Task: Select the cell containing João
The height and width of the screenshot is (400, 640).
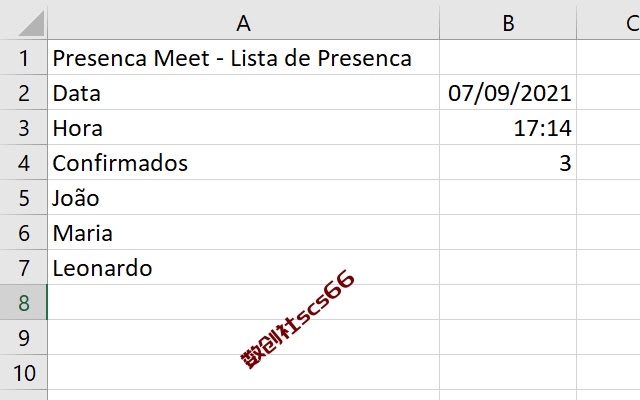Action: tap(243, 197)
